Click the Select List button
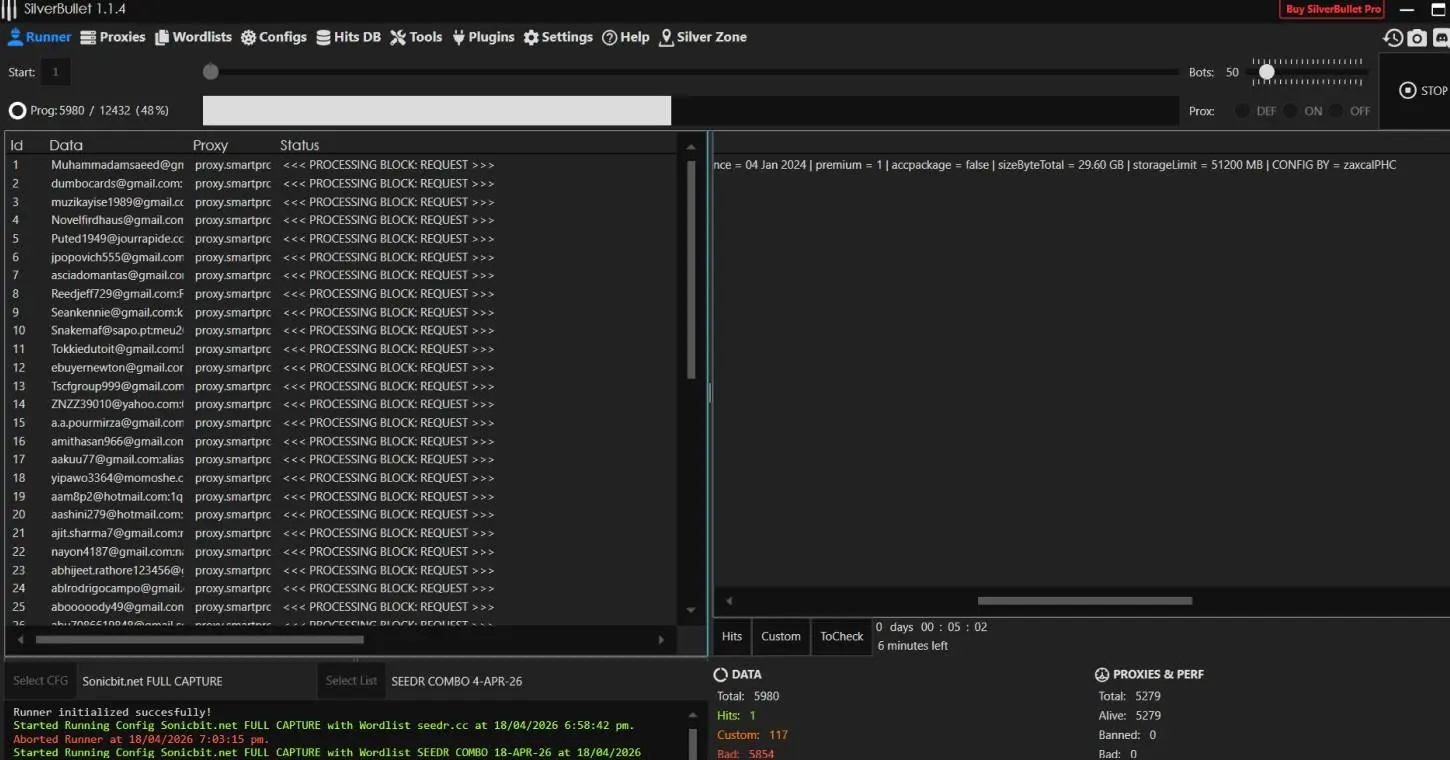This screenshot has width=1450, height=760. pos(351,681)
